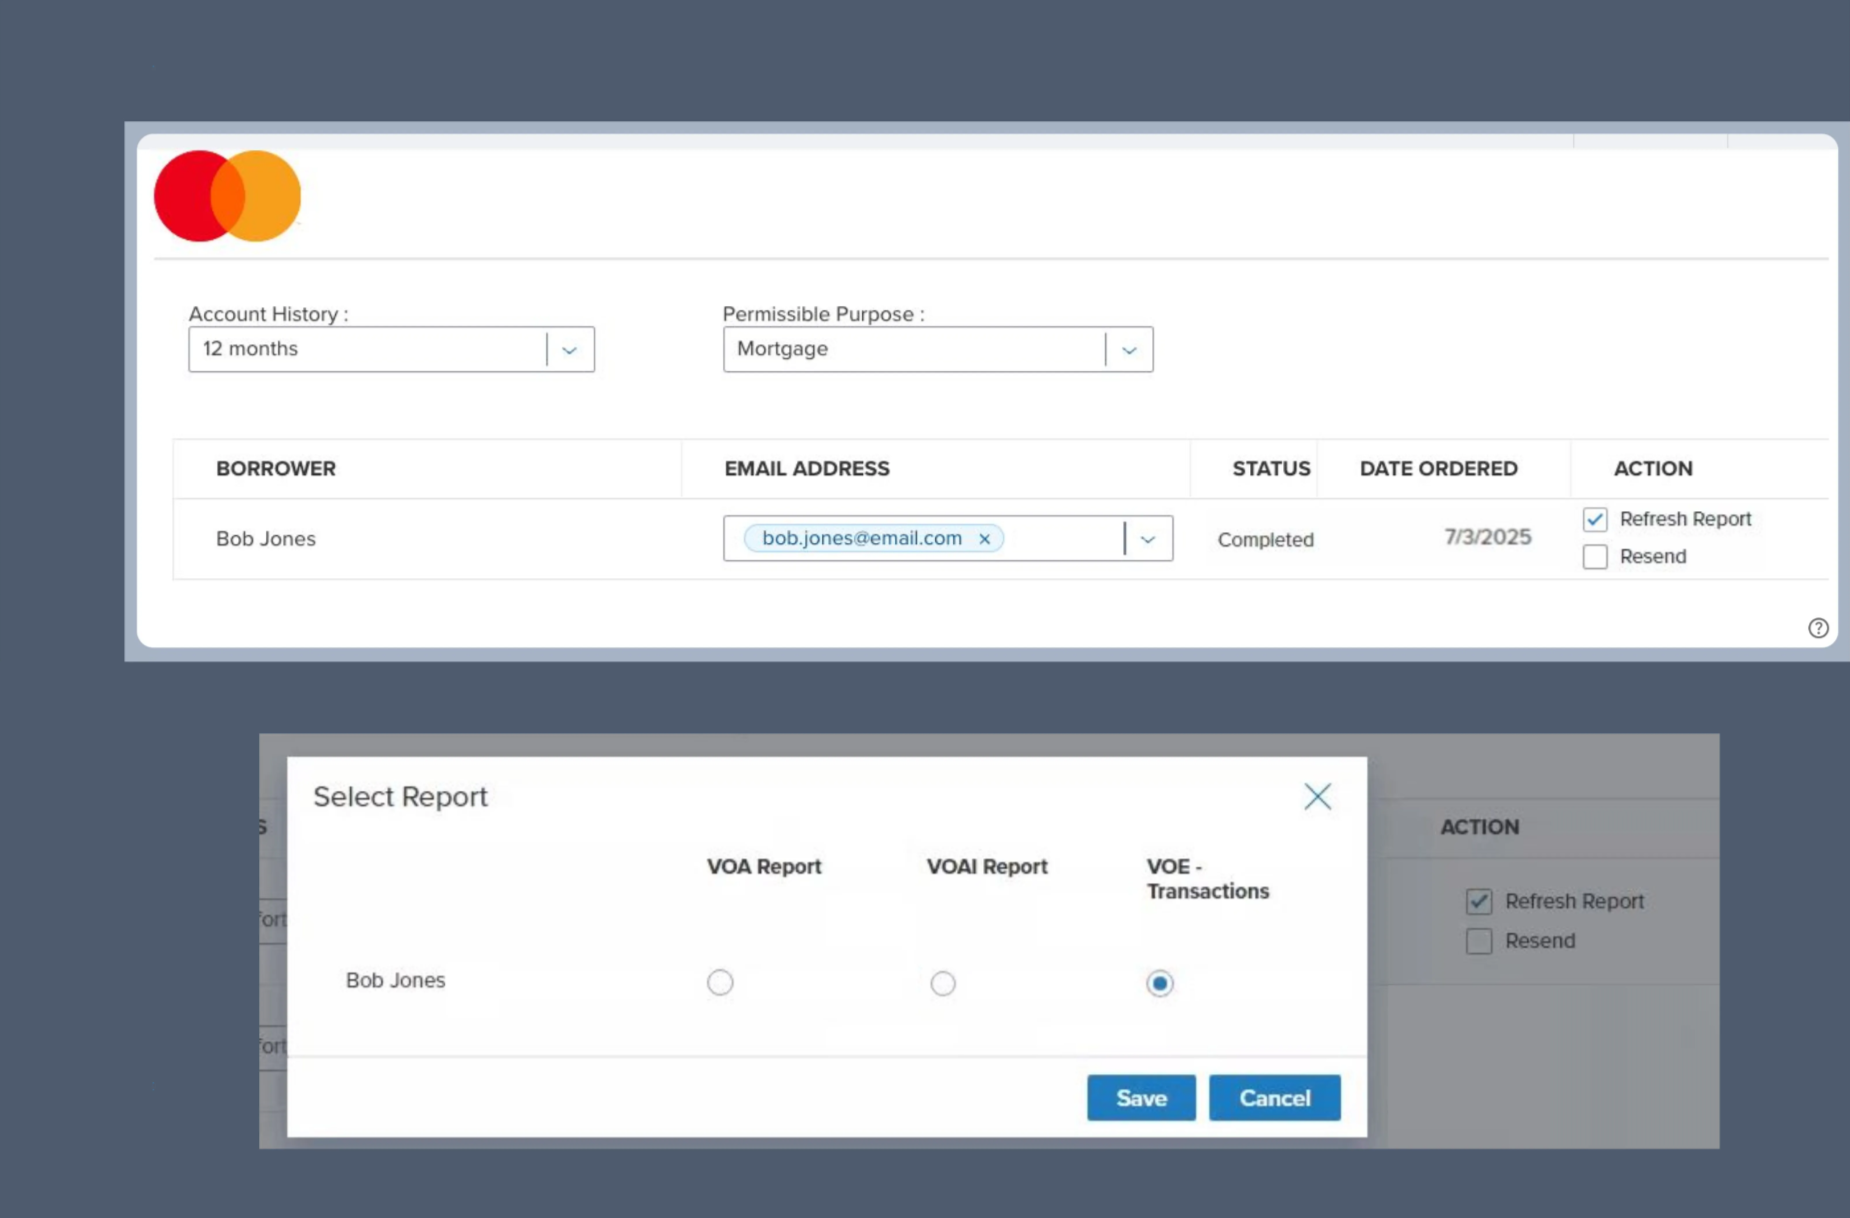The image size is (1850, 1218).
Task: Select the borrower name Bob Jones
Action: (264, 538)
